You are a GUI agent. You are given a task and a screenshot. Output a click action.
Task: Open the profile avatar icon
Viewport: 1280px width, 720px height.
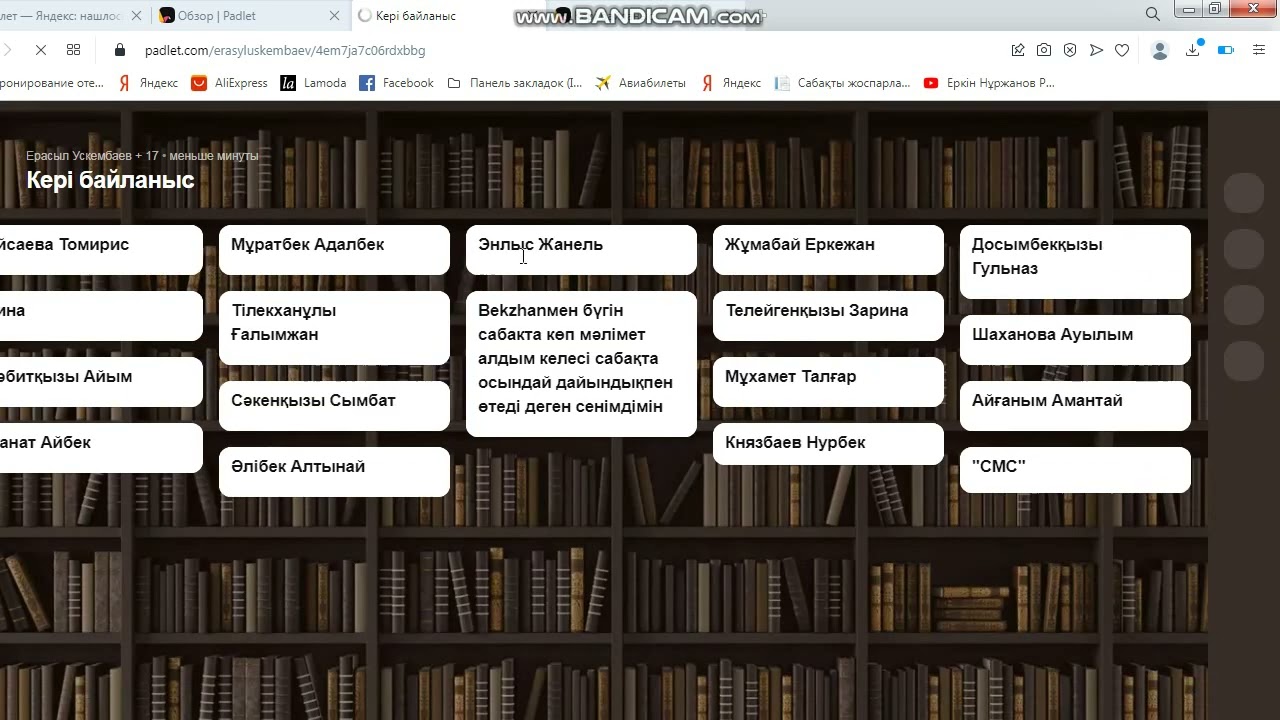coord(1160,50)
